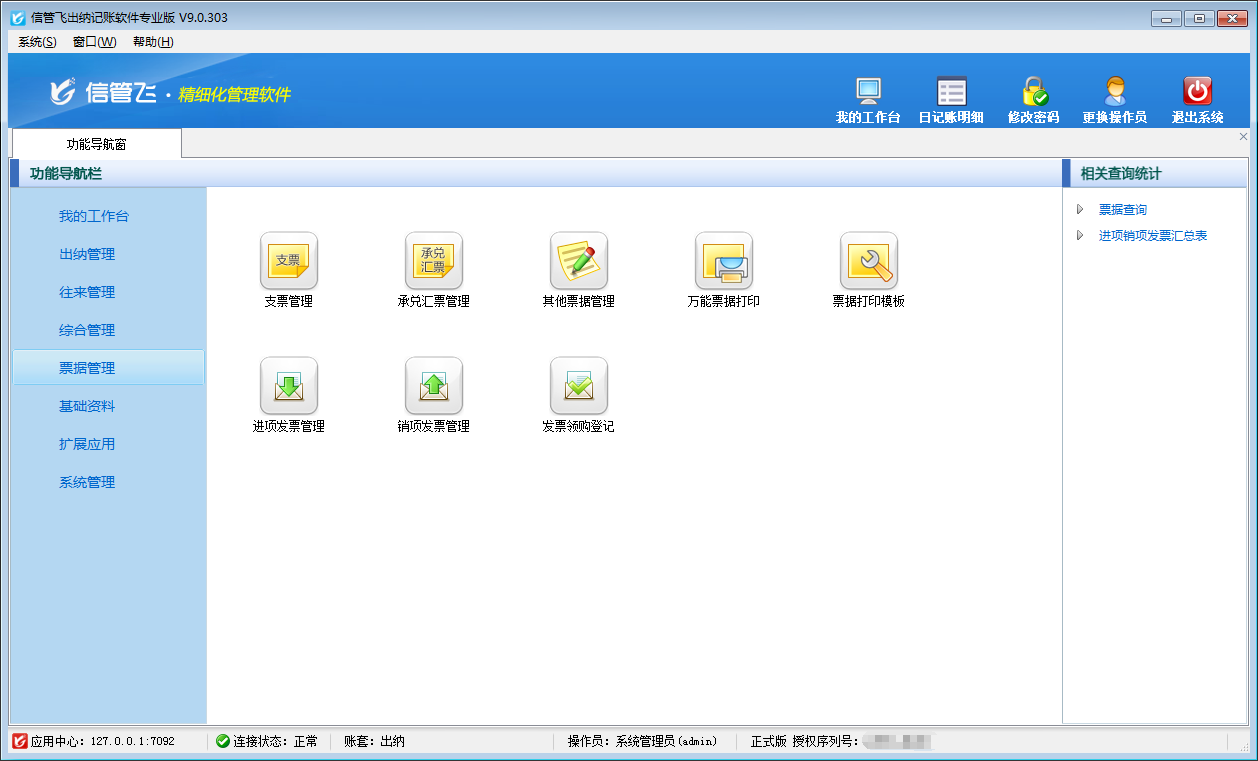Expand 进项销项发票汇总表 arrow
The height and width of the screenshot is (761, 1258).
tap(1080, 236)
